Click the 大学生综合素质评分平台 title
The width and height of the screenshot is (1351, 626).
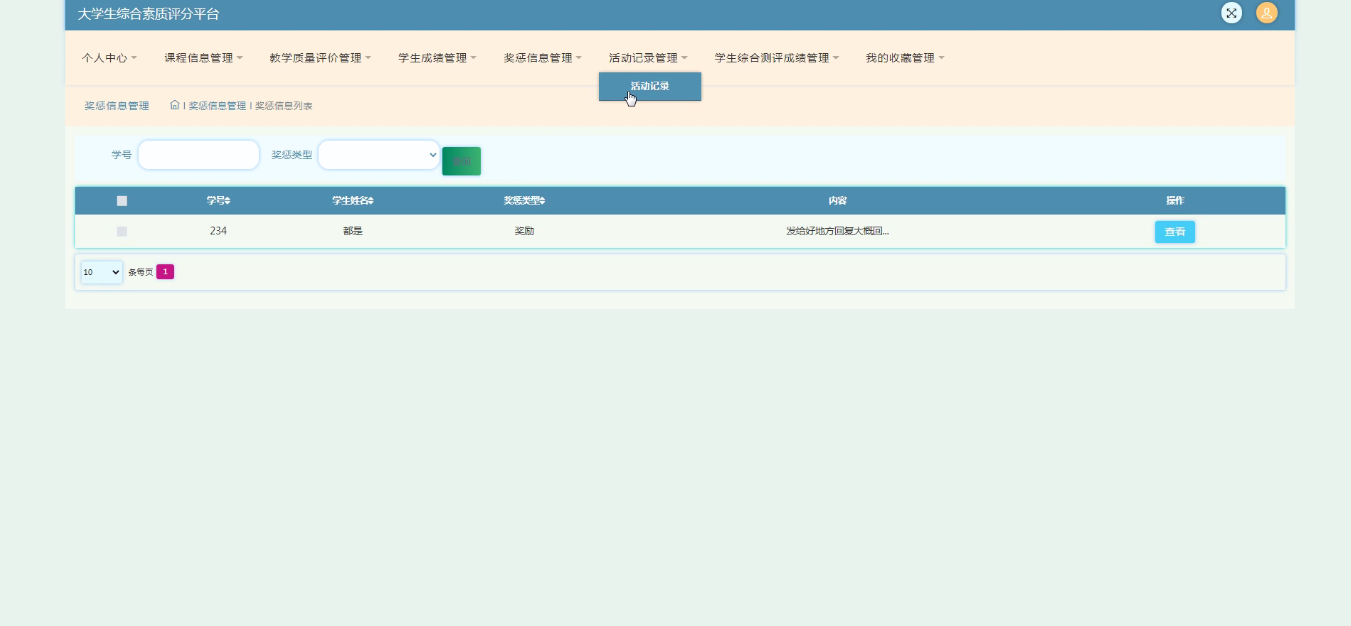[148, 14]
